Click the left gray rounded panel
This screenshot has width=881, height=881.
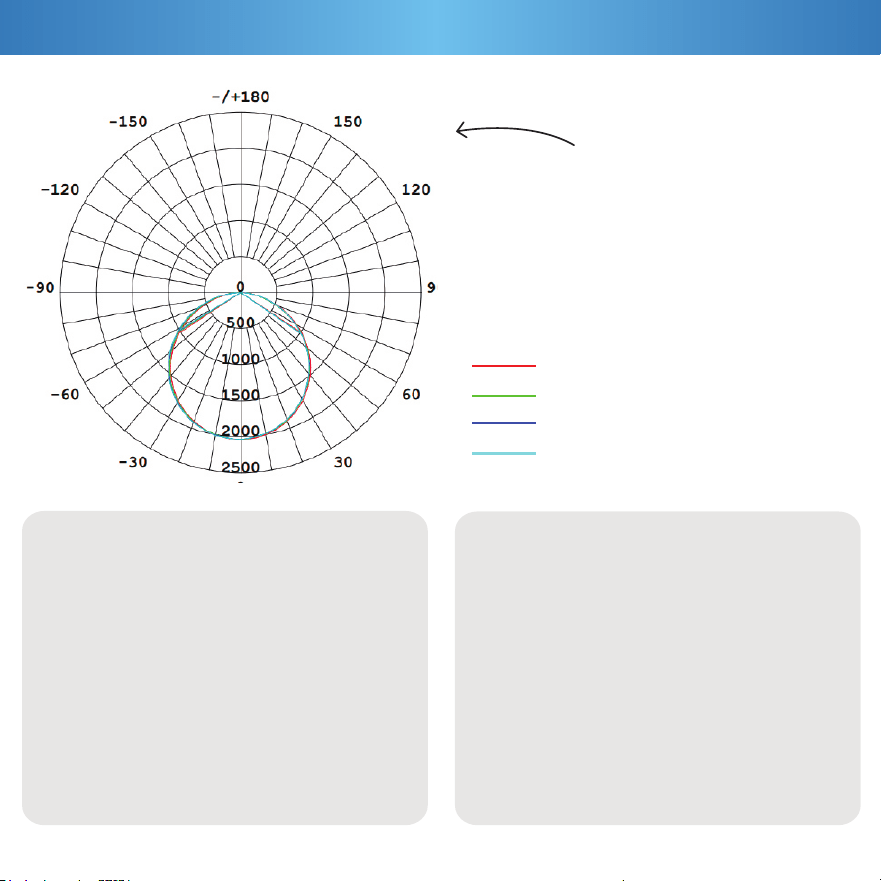[225, 667]
